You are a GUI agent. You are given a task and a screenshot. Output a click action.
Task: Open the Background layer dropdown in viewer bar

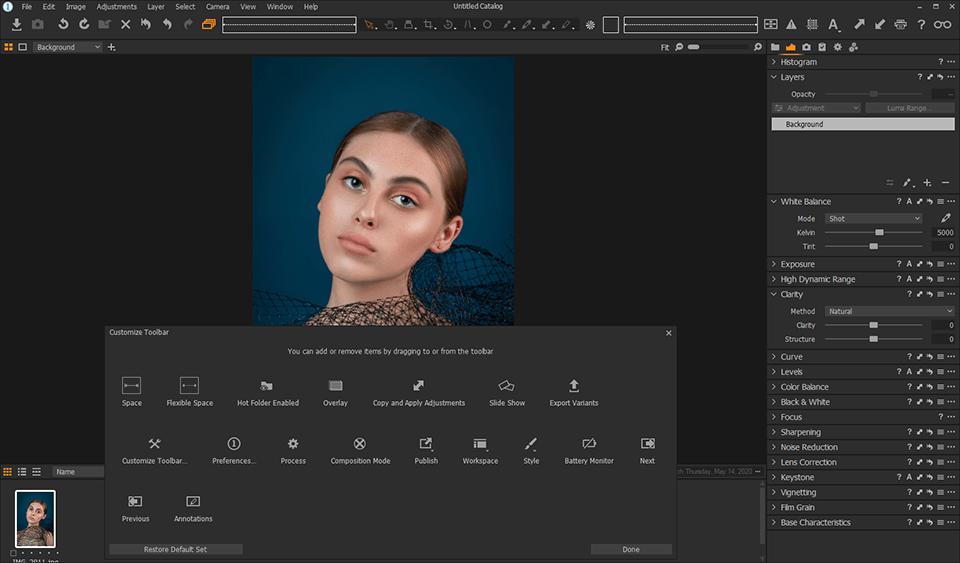pos(68,47)
